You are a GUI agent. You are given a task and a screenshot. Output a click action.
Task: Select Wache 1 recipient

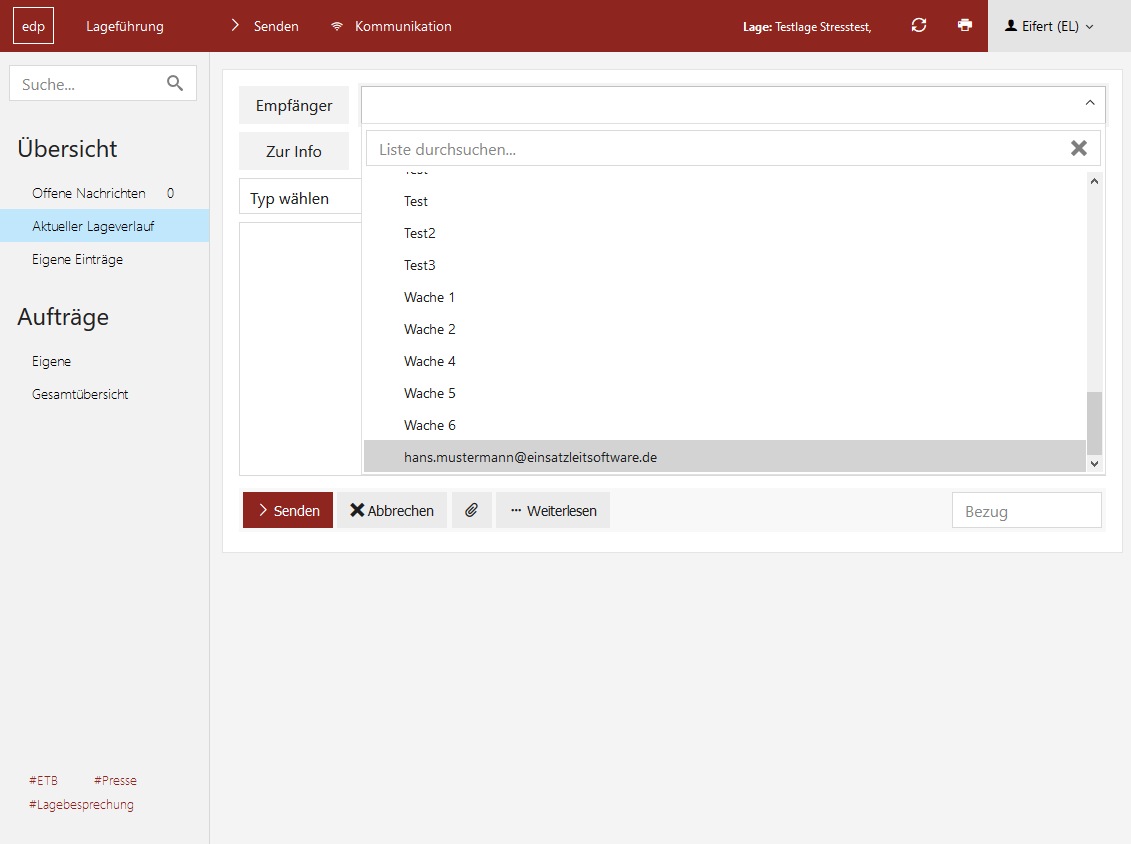coord(725,297)
